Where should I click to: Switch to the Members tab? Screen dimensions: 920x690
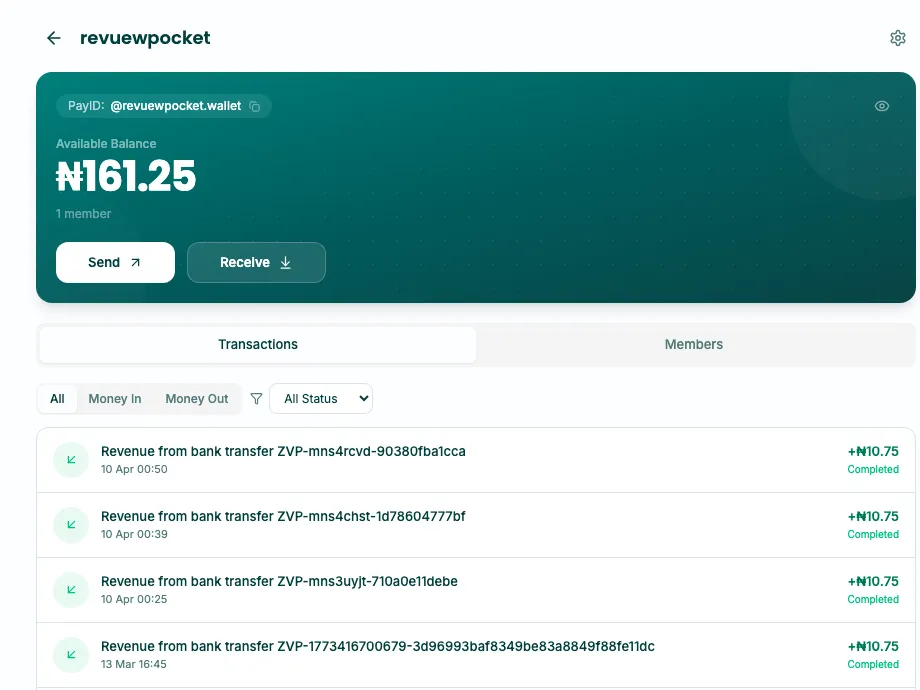(x=694, y=344)
